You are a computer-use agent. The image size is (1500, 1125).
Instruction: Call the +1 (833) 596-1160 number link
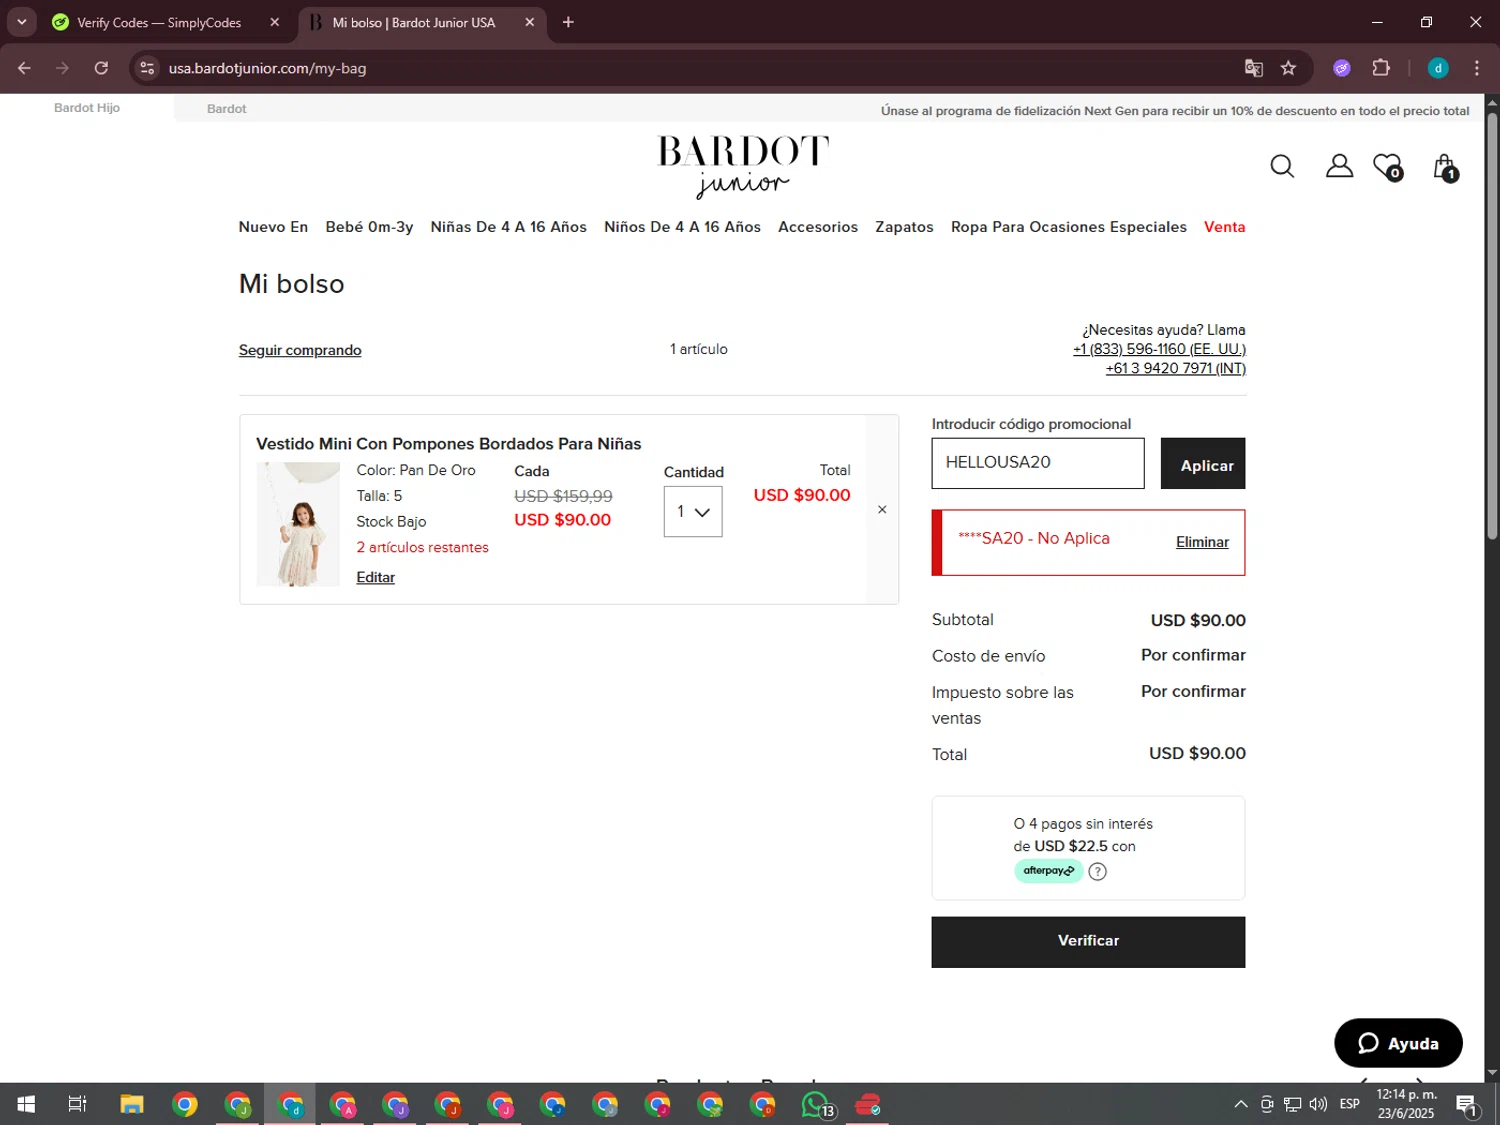[x=1159, y=349]
